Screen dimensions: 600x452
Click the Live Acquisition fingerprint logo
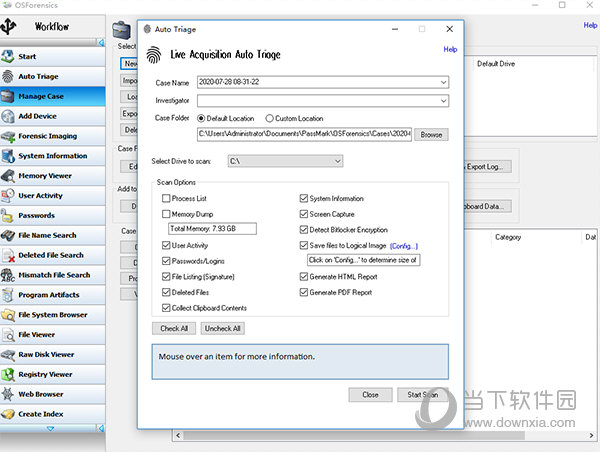[154, 55]
